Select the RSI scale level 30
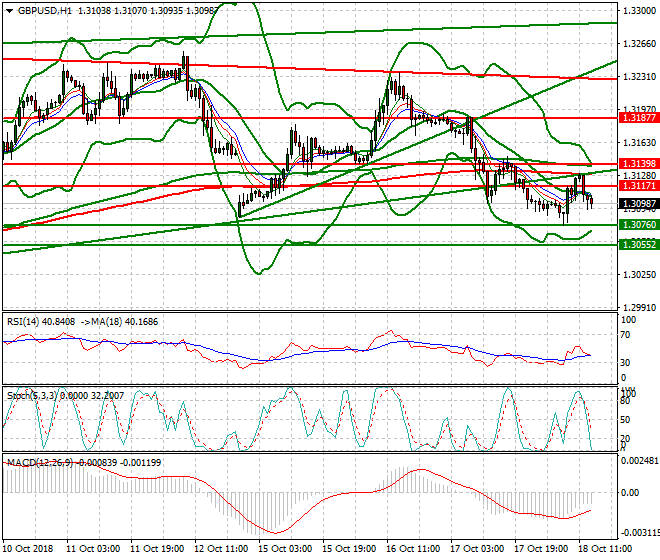 pyautogui.click(x=626, y=363)
